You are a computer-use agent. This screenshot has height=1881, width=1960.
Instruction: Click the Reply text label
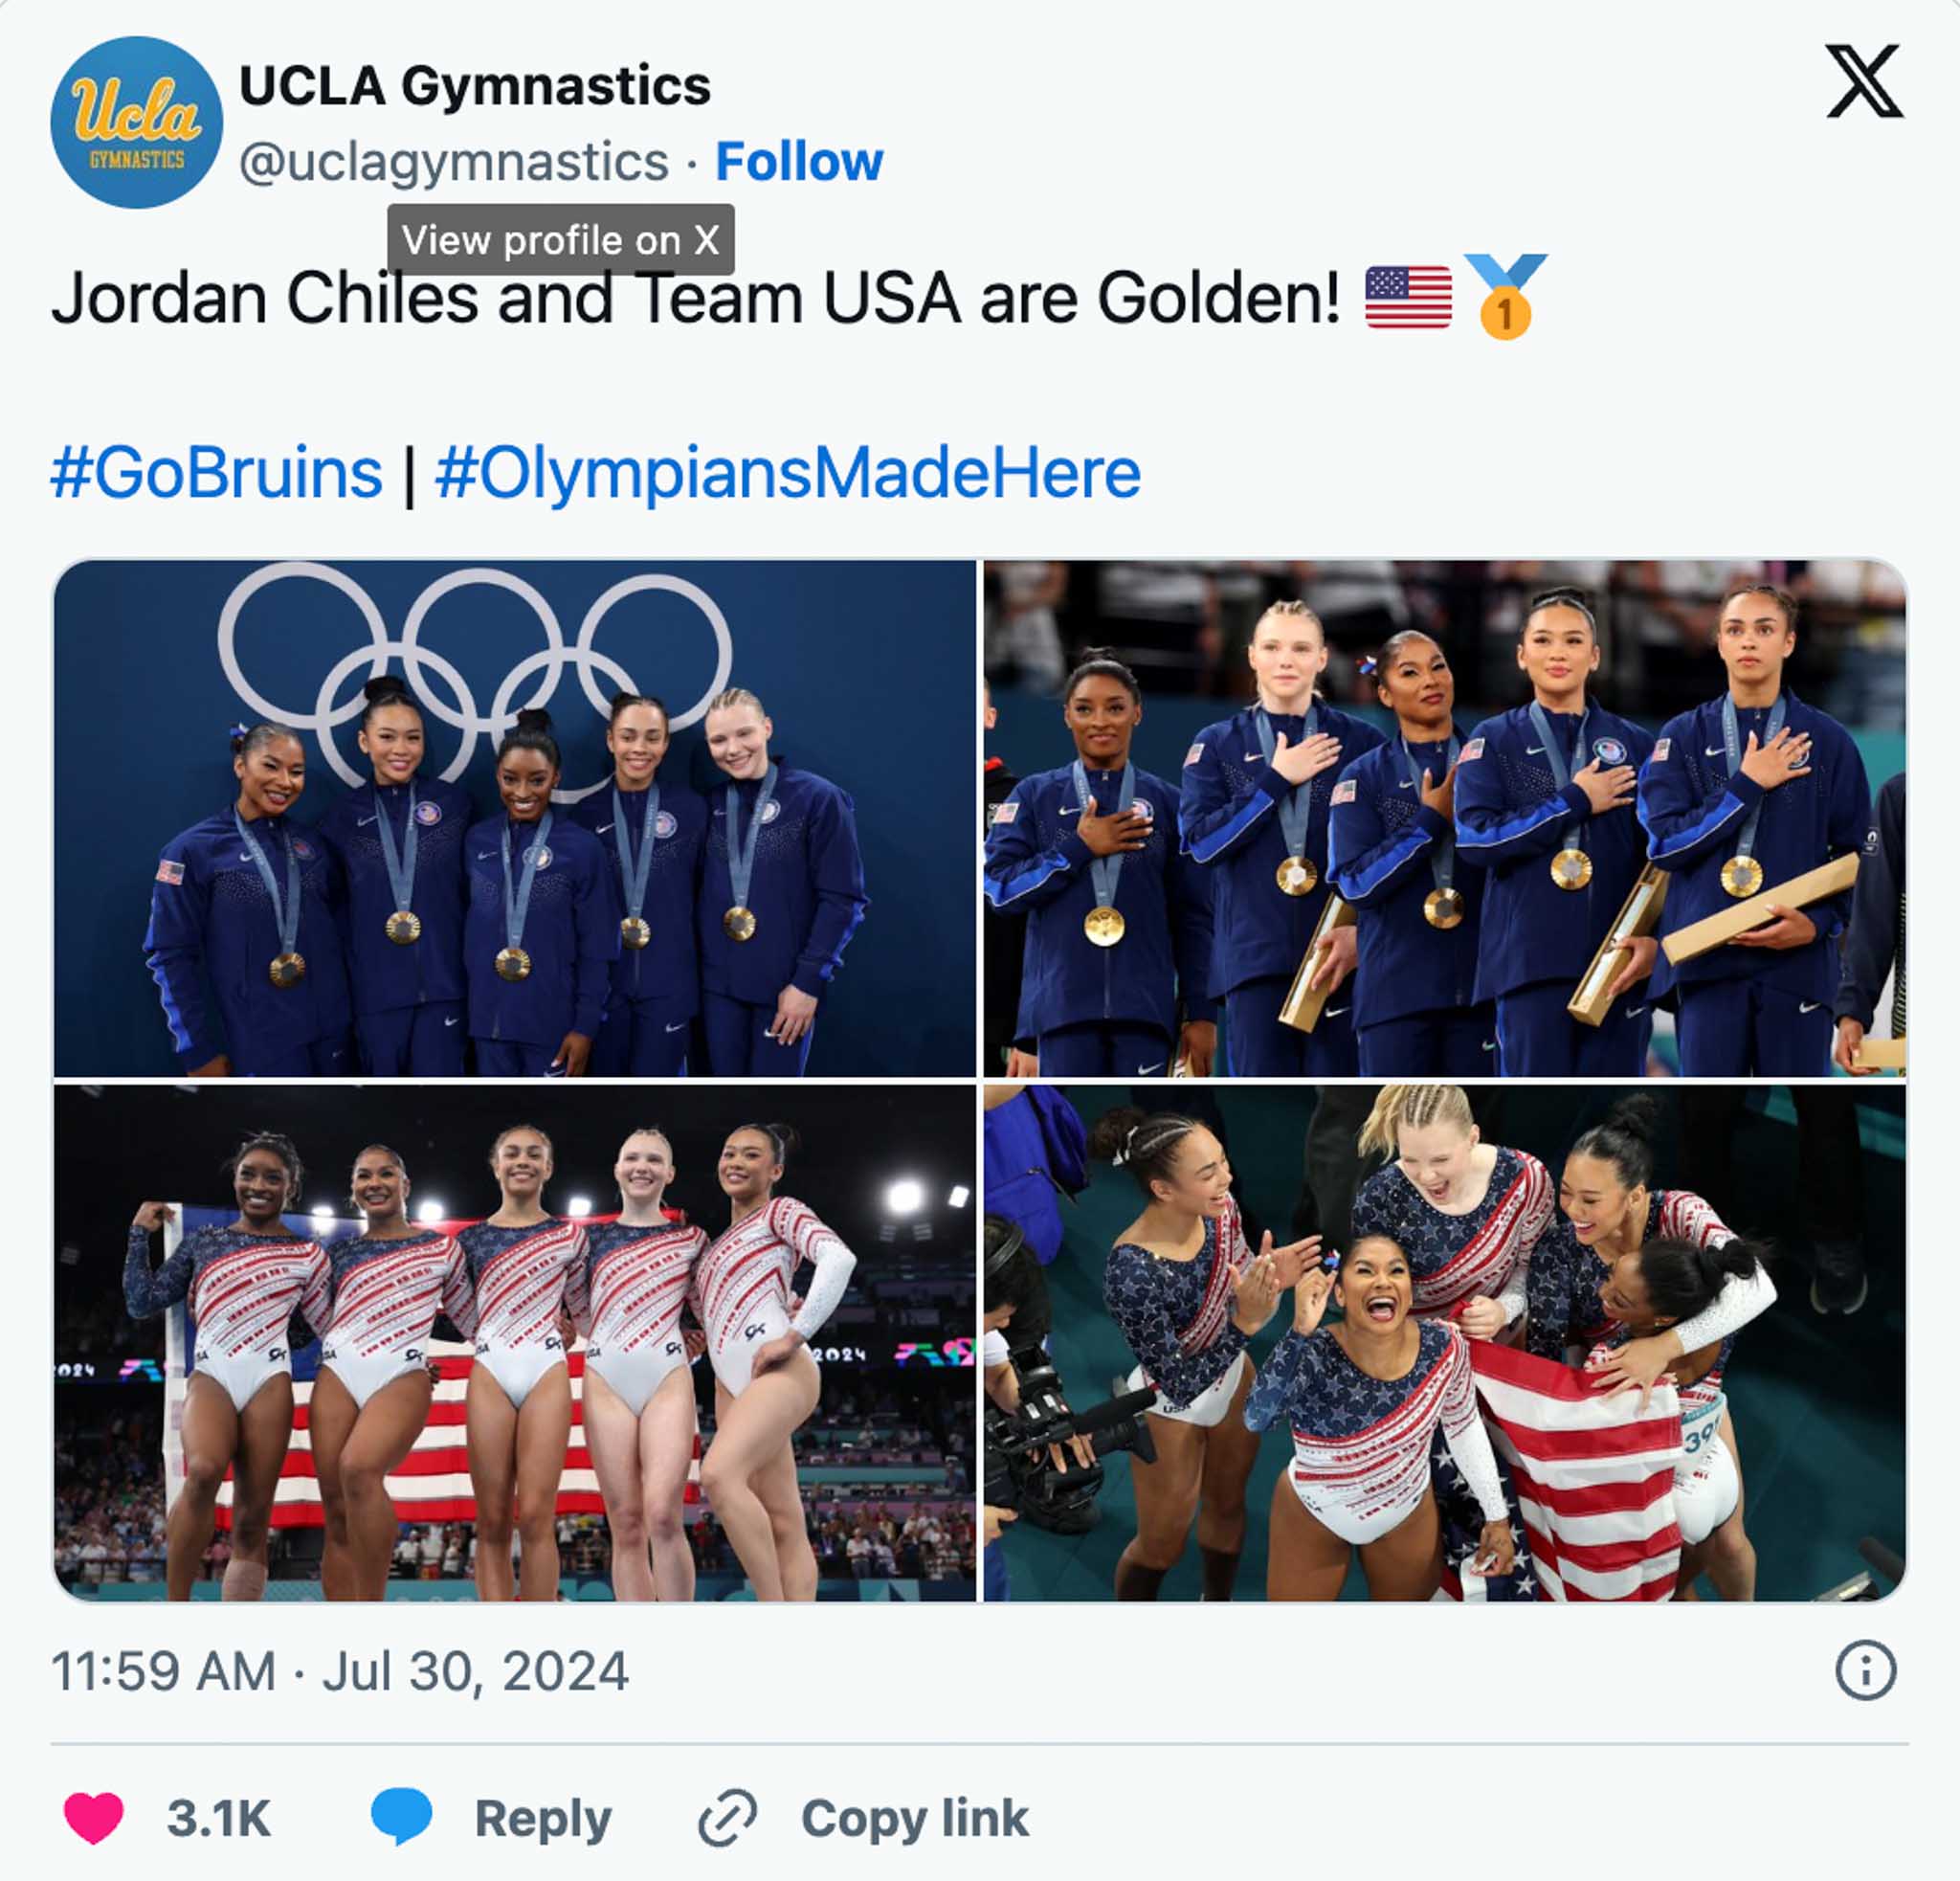(x=543, y=1819)
